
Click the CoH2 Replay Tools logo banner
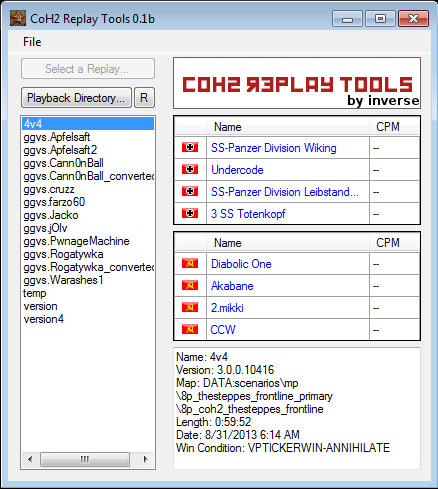pos(297,83)
